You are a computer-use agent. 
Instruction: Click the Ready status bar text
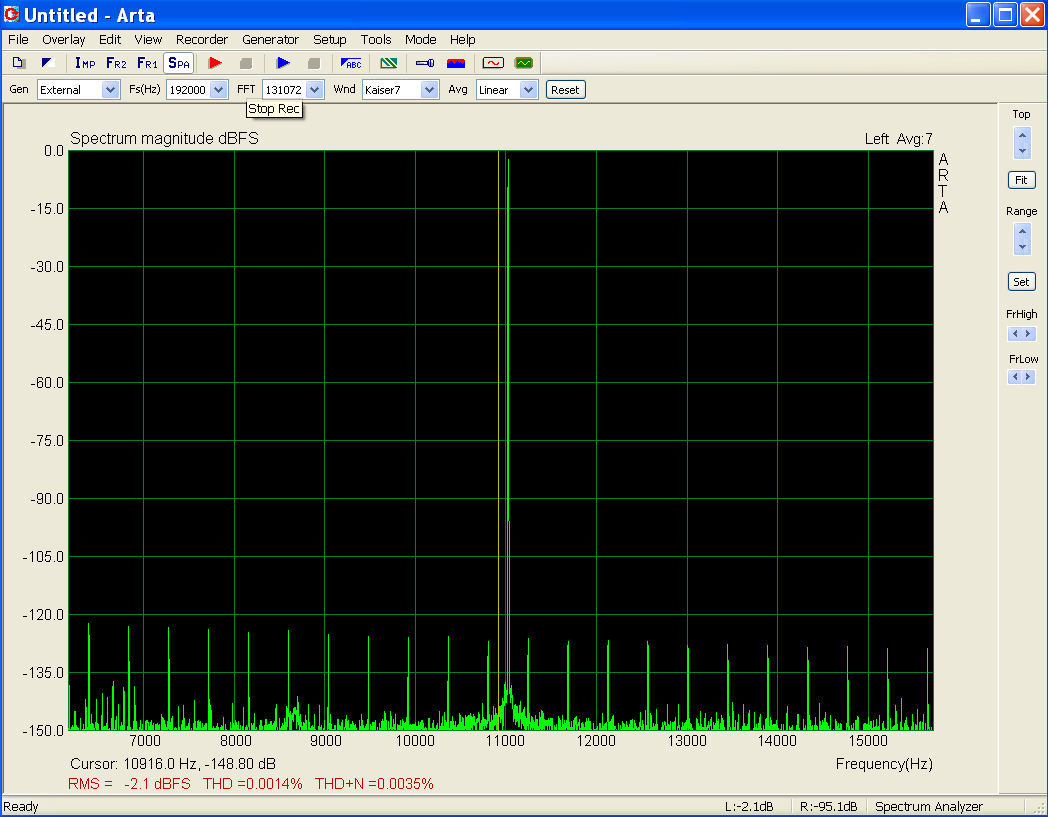click(x=21, y=806)
